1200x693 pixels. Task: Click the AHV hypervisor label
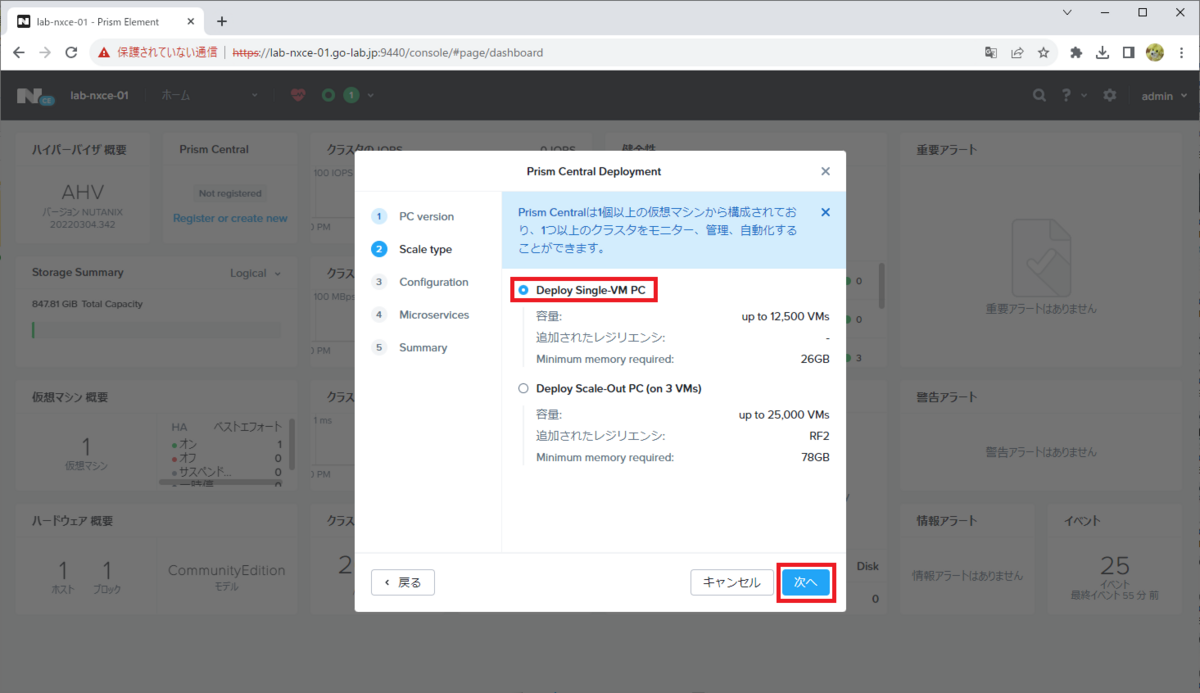click(x=83, y=192)
